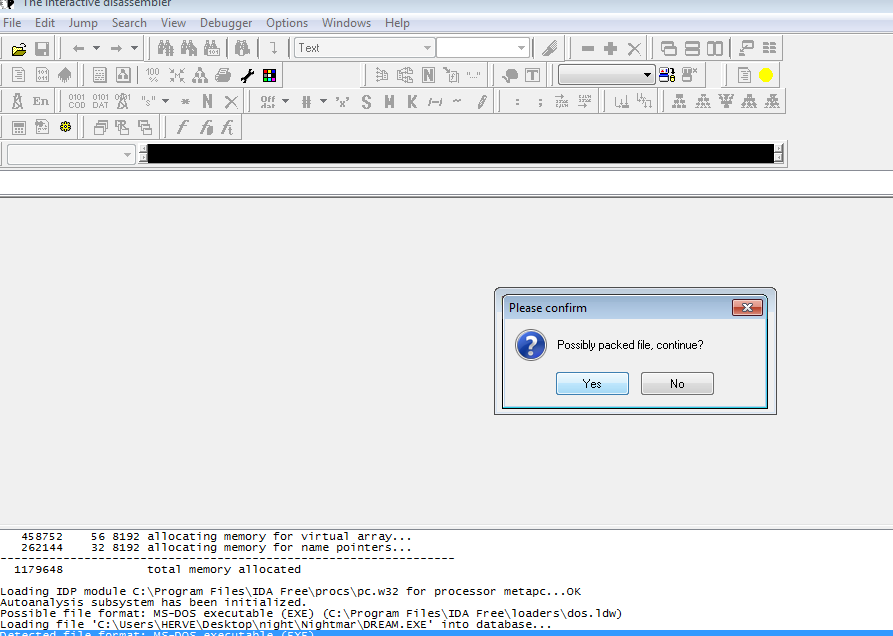The image size is (893, 636).
Task: Click the "Loading file" DREAM.EXE log line
Action: (x=276, y=625)
